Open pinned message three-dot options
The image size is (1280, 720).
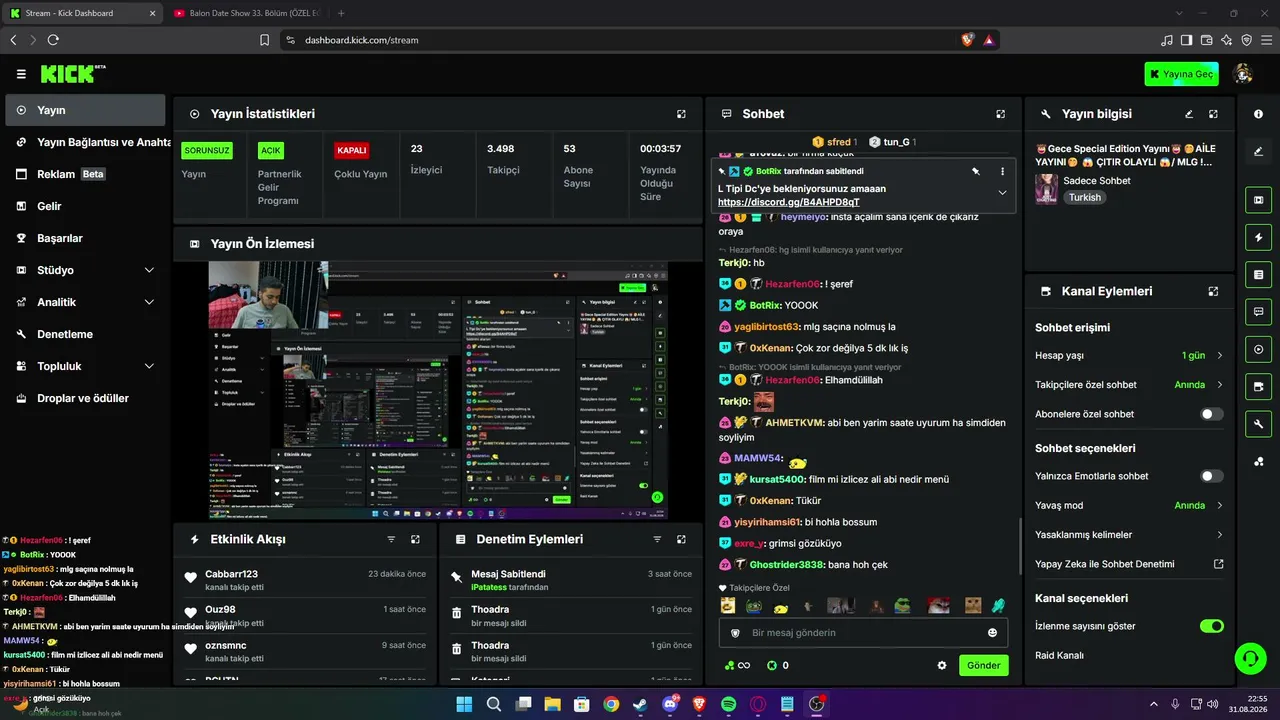click(1002, 171)
